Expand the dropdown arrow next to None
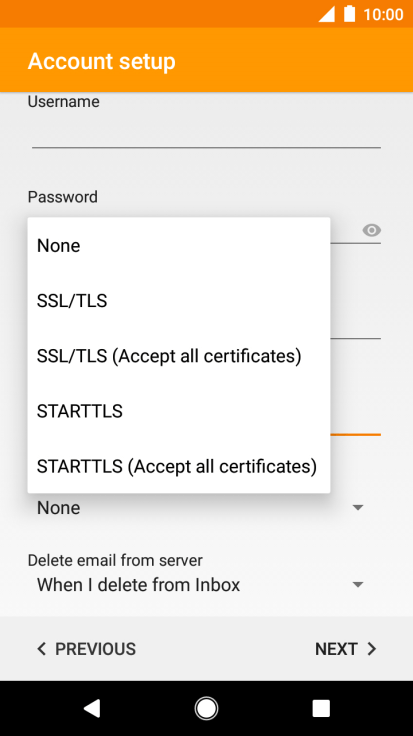Viewport: 413px width, 736px height. tap(358, 507)
